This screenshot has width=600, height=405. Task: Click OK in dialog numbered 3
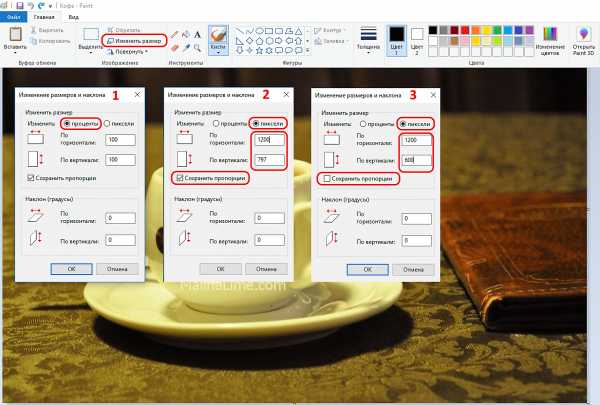click(368, 269)
